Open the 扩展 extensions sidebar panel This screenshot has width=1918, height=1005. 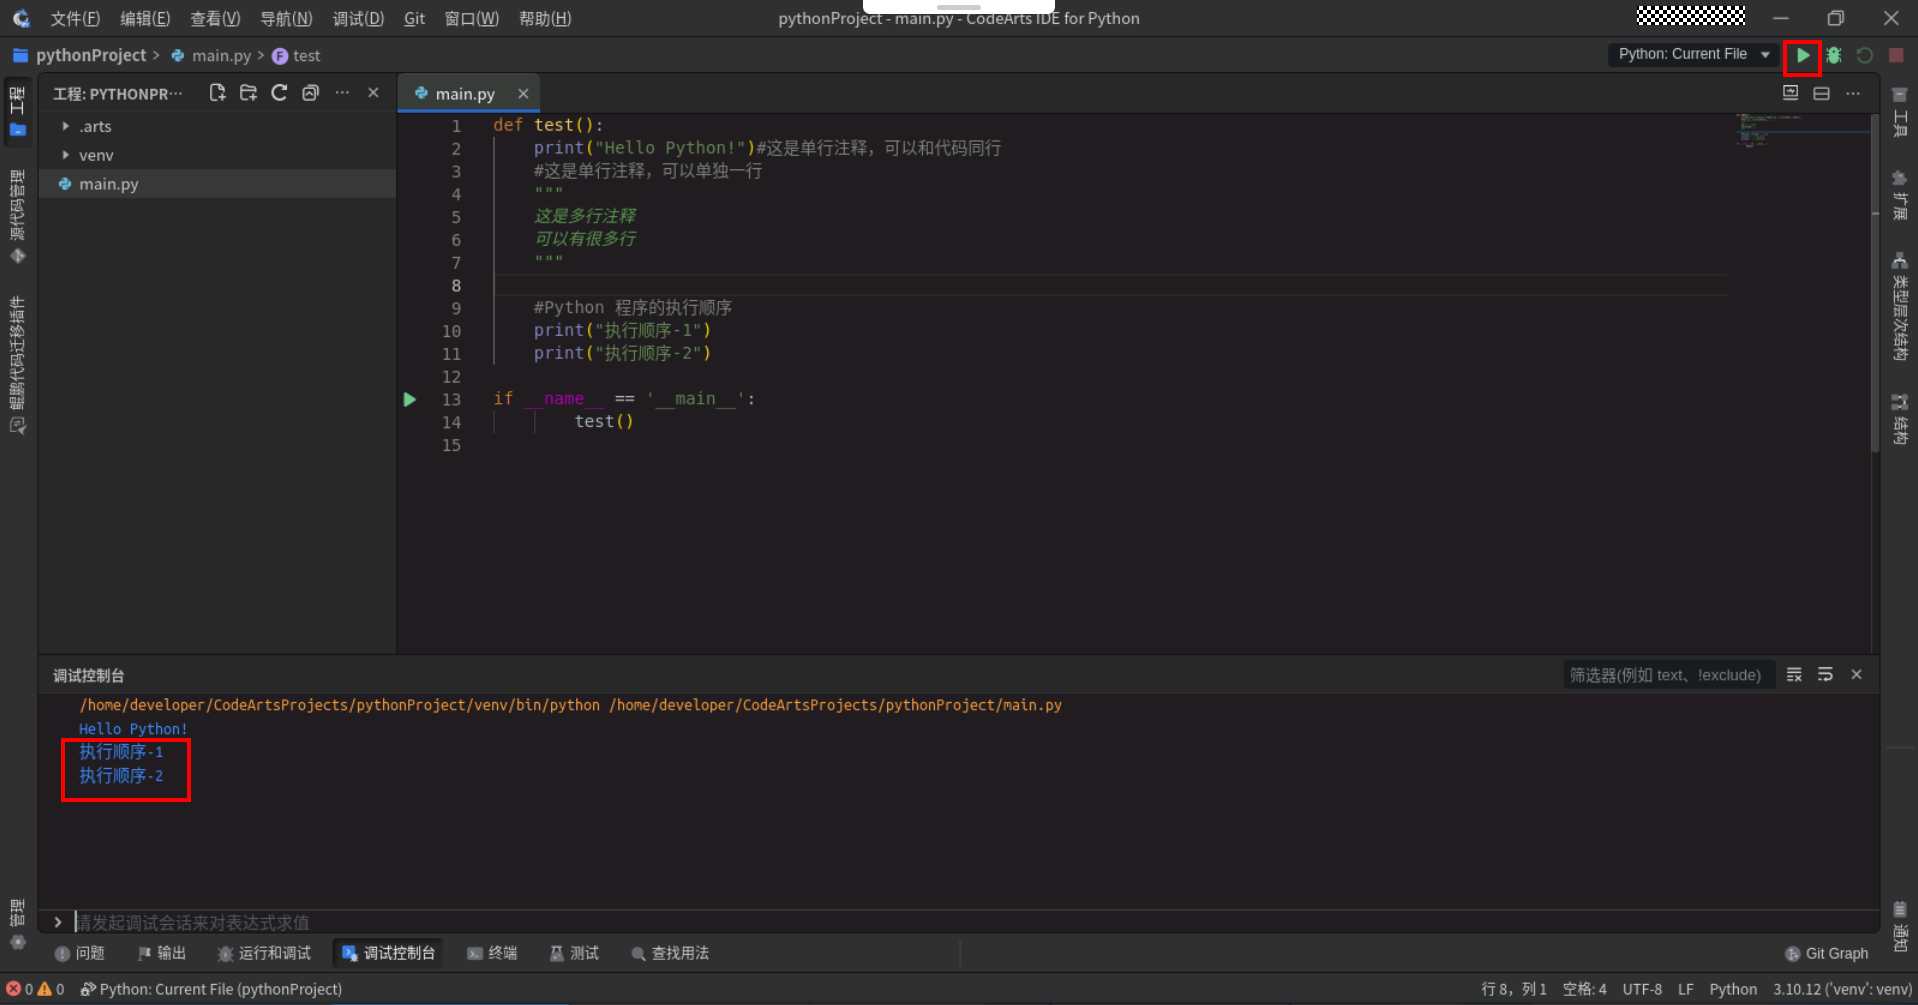1900,194
